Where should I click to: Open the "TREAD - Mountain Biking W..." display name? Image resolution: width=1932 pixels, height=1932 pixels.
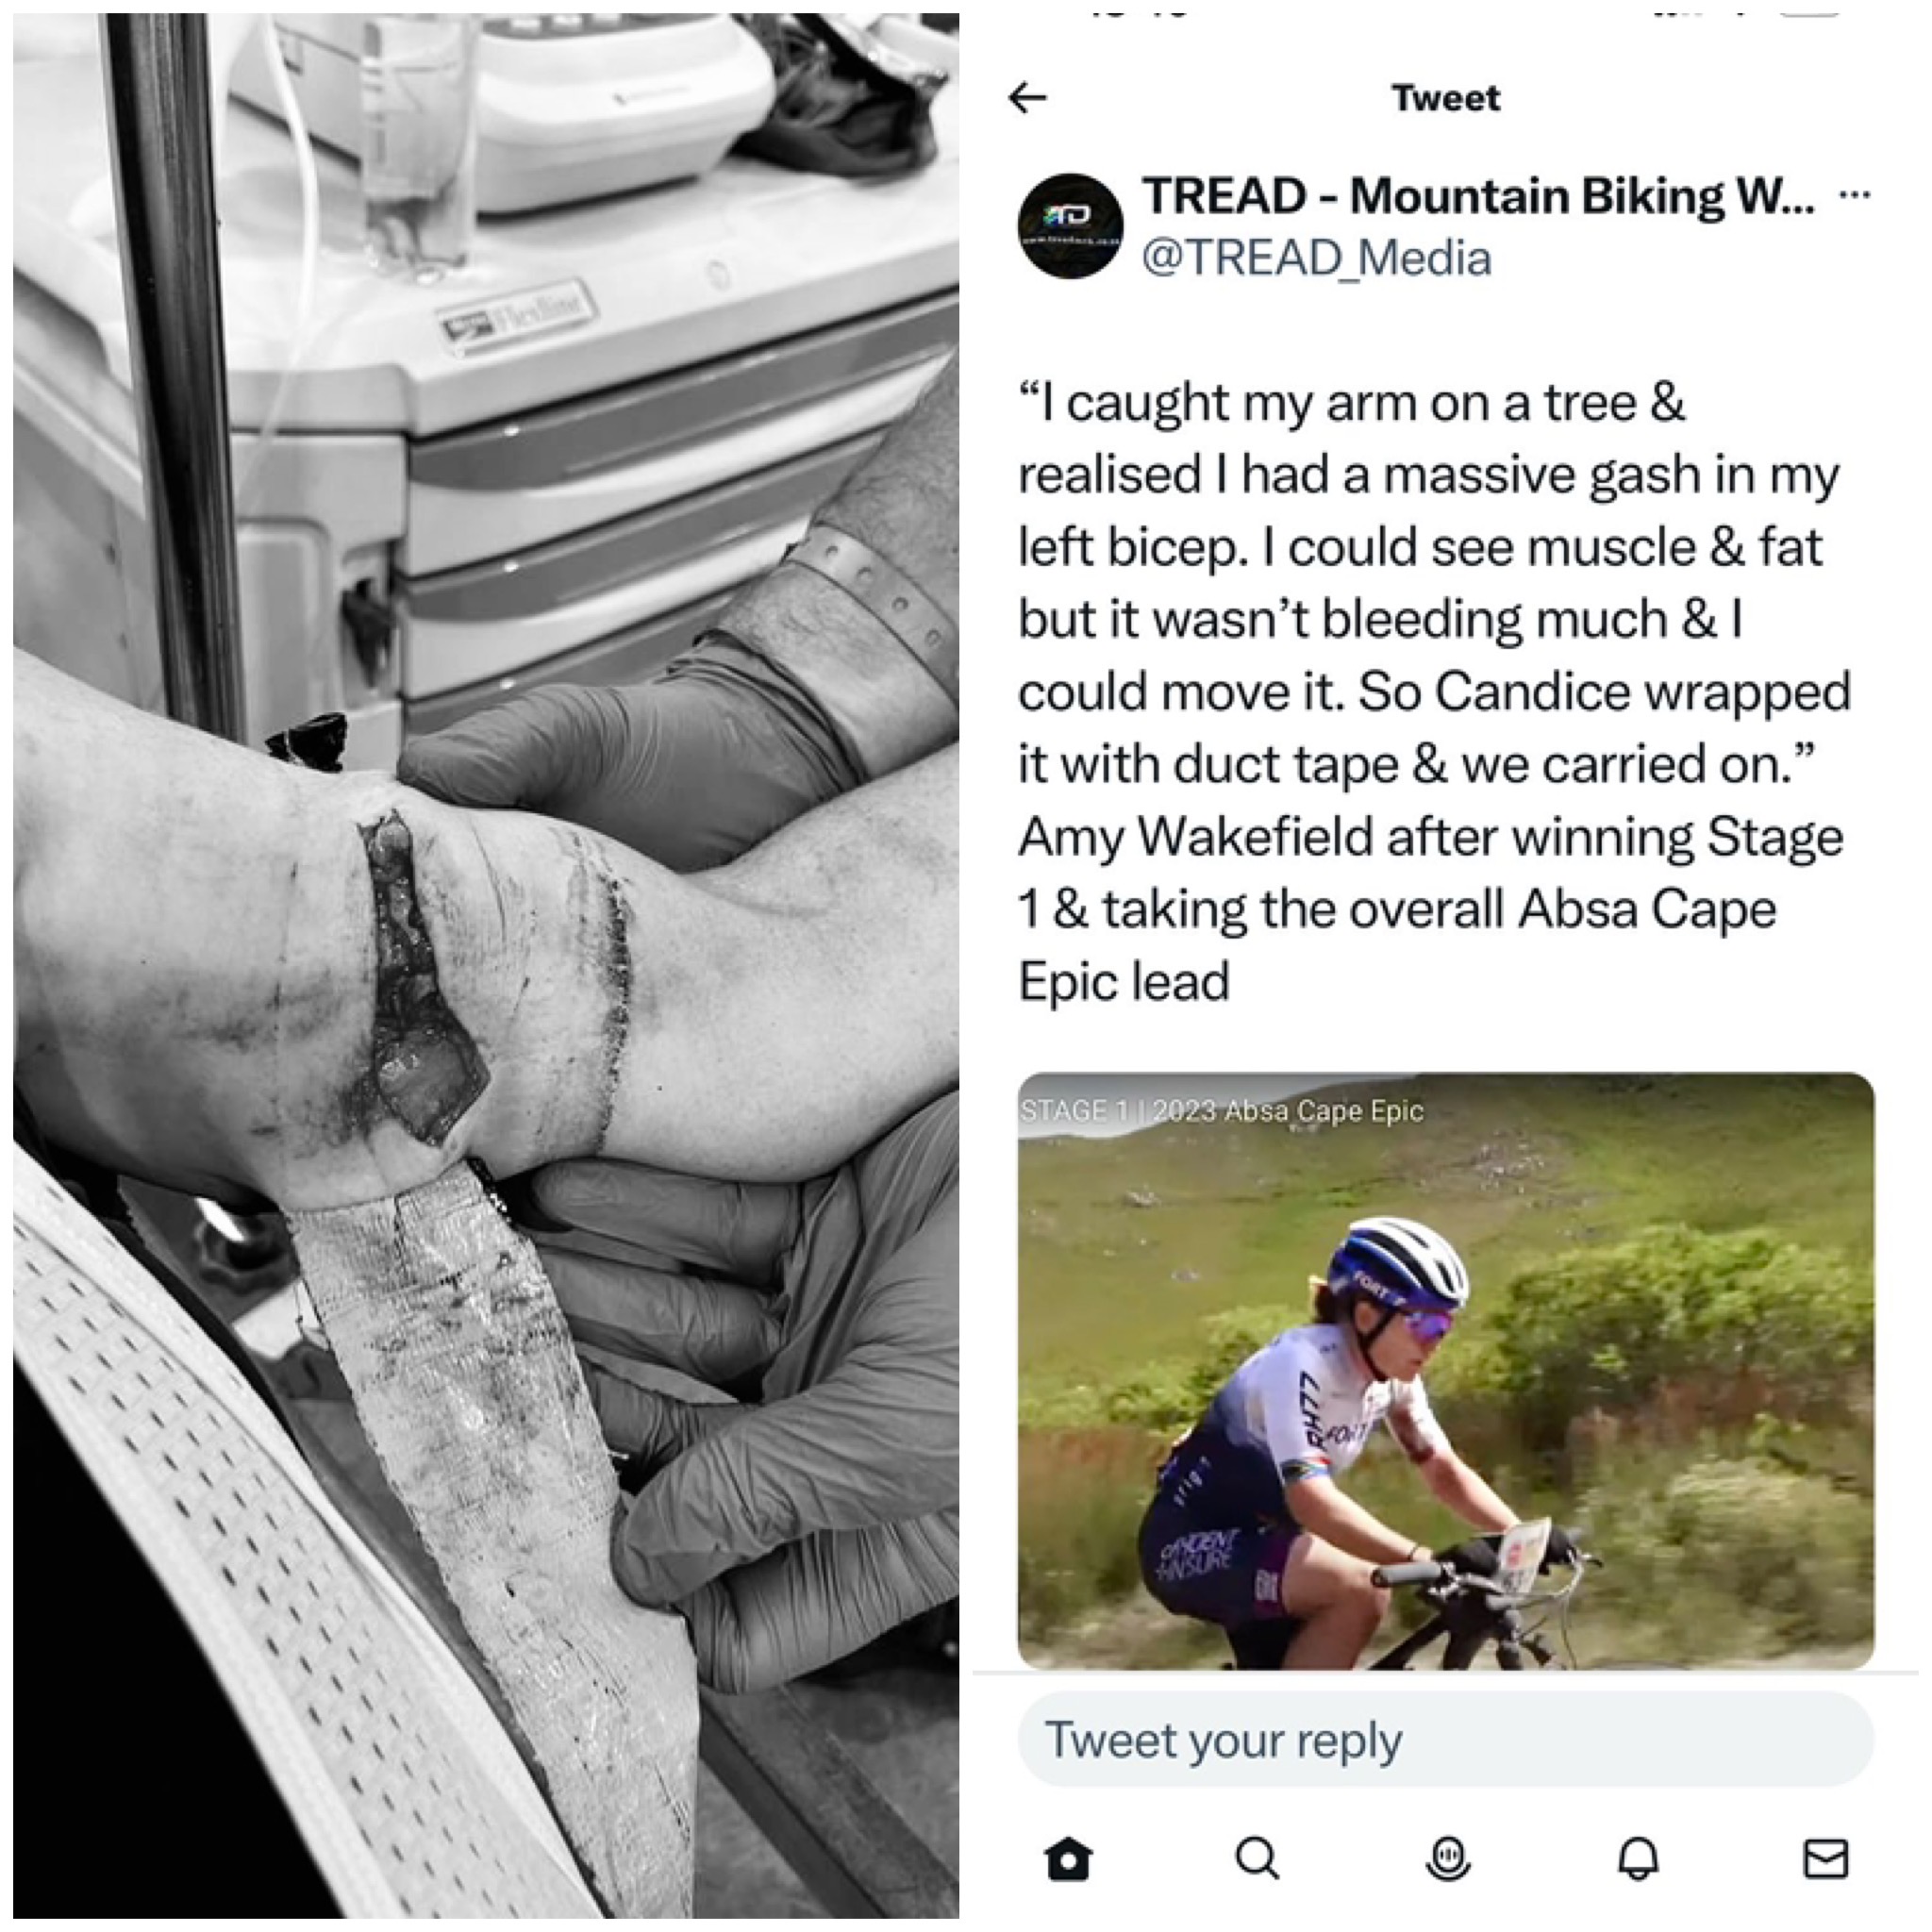1478,196
